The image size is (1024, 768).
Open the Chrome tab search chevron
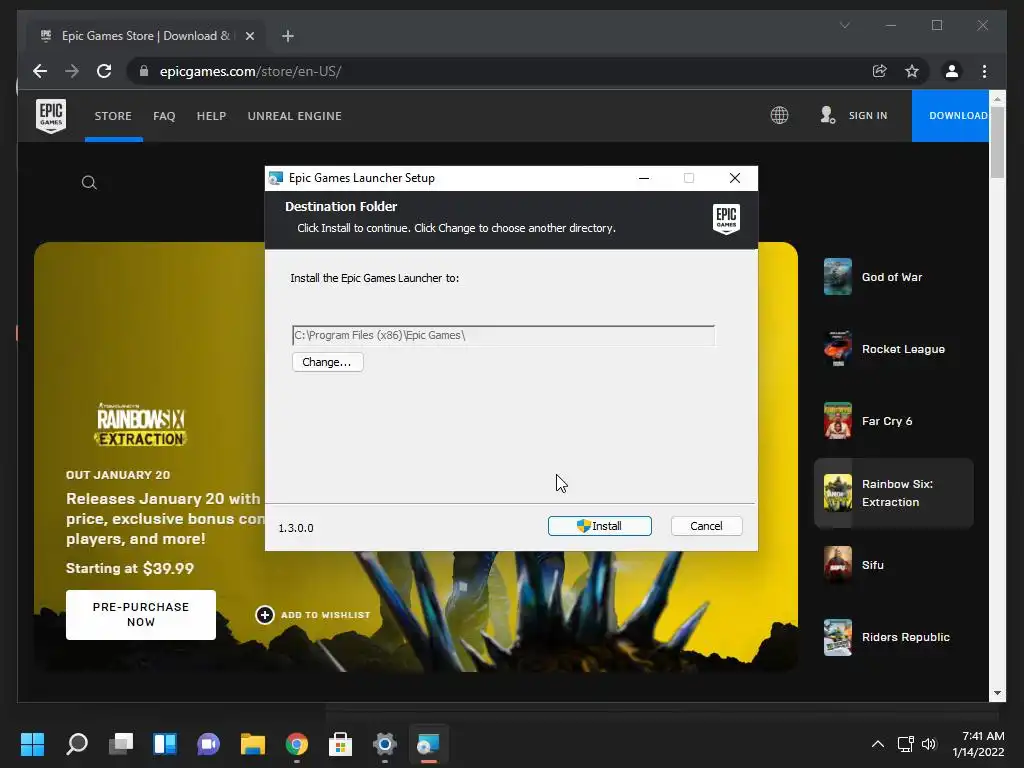[x=844, y=25]
